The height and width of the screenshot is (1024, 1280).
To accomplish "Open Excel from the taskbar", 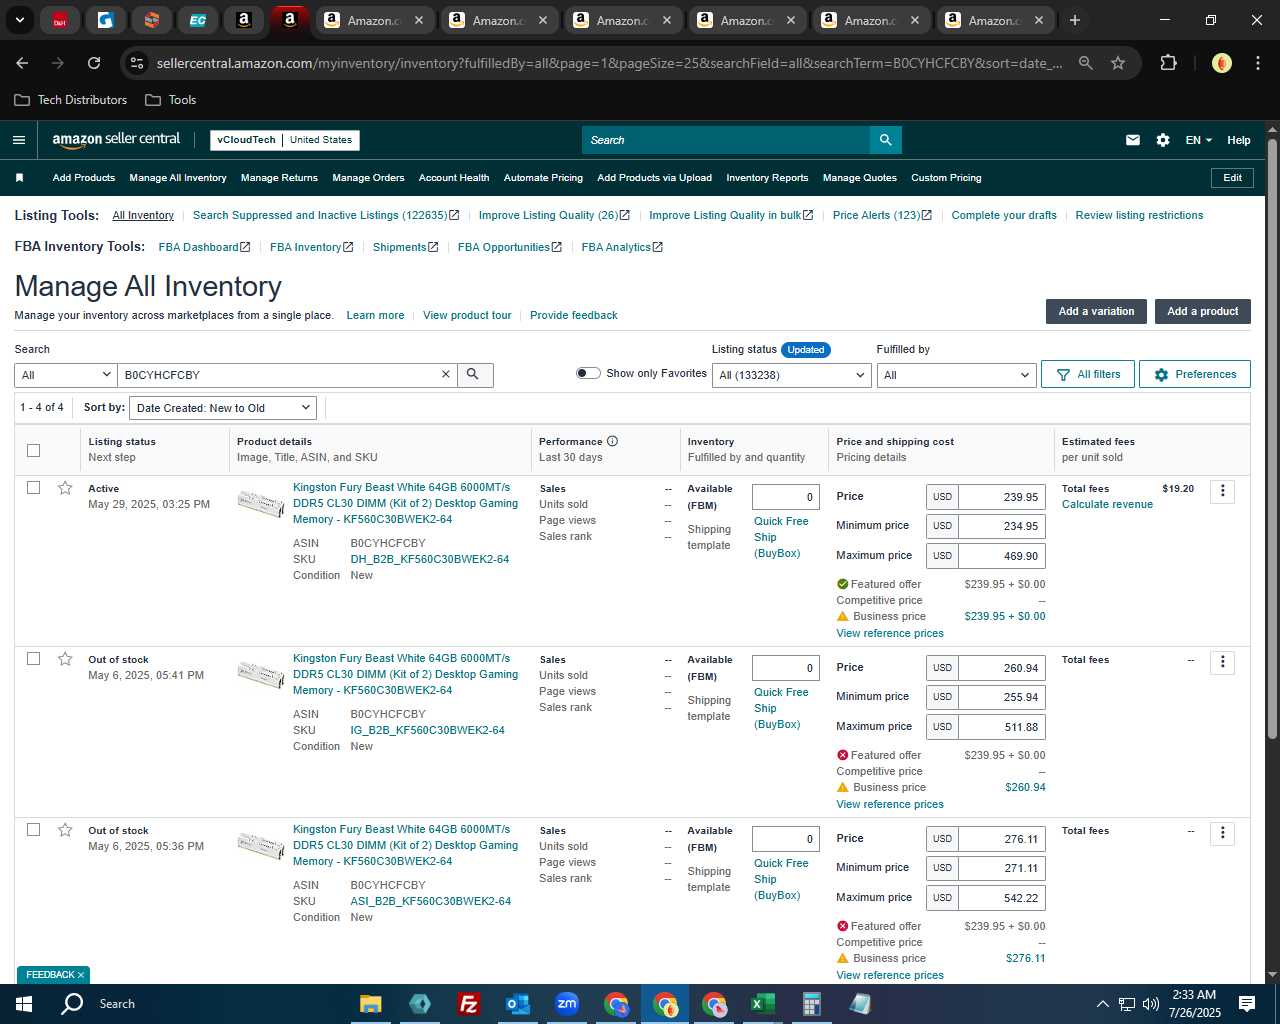I will (x=762, y=1004).
